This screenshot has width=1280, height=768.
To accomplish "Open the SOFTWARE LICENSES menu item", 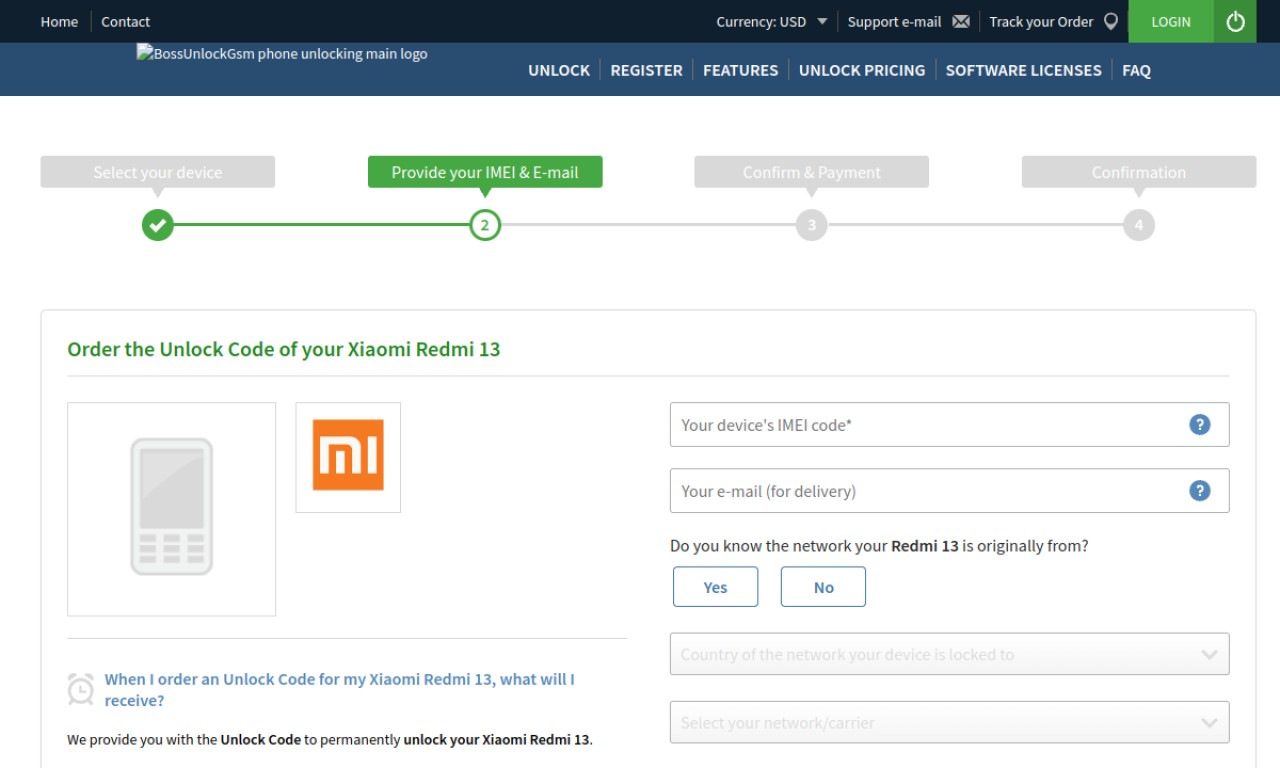I will [x=1023, y=70].
